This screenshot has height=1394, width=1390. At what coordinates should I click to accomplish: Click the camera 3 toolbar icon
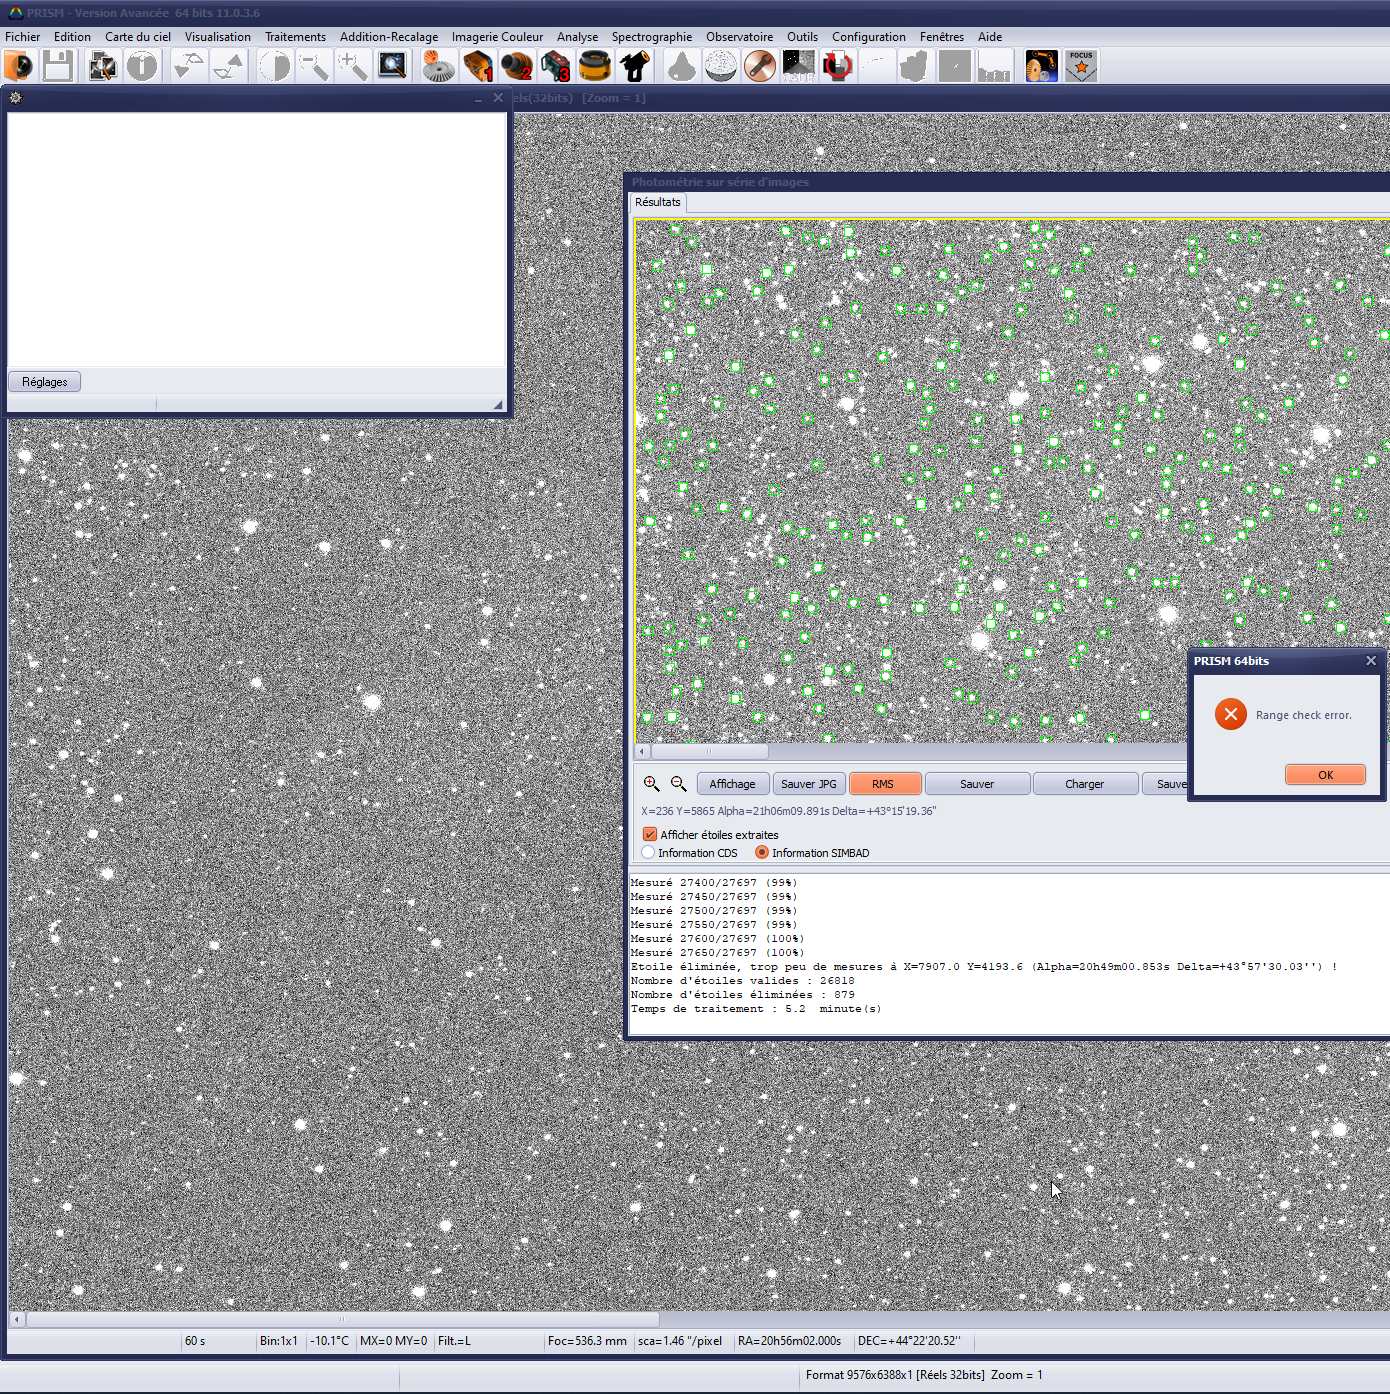pyautogui.click(x=555, y=67)
